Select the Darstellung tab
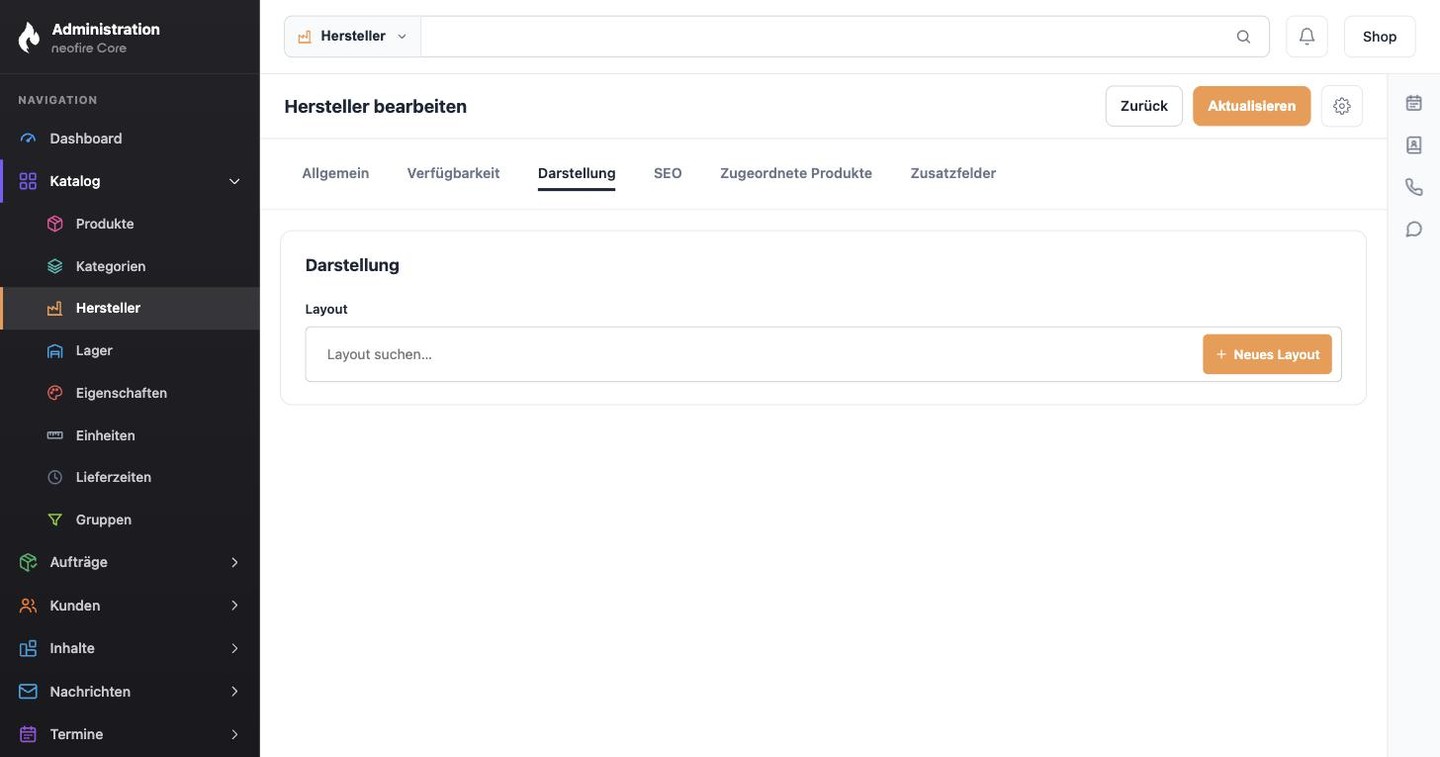 576,173
